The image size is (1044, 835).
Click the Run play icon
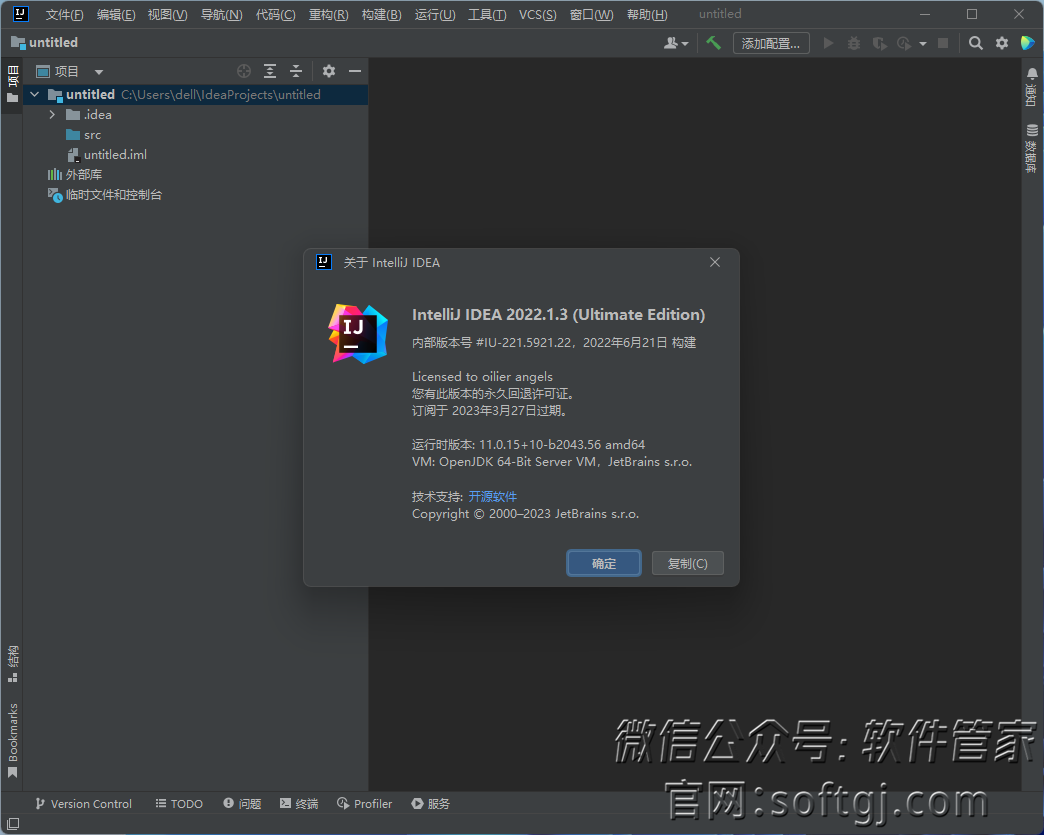pos(828,43)
